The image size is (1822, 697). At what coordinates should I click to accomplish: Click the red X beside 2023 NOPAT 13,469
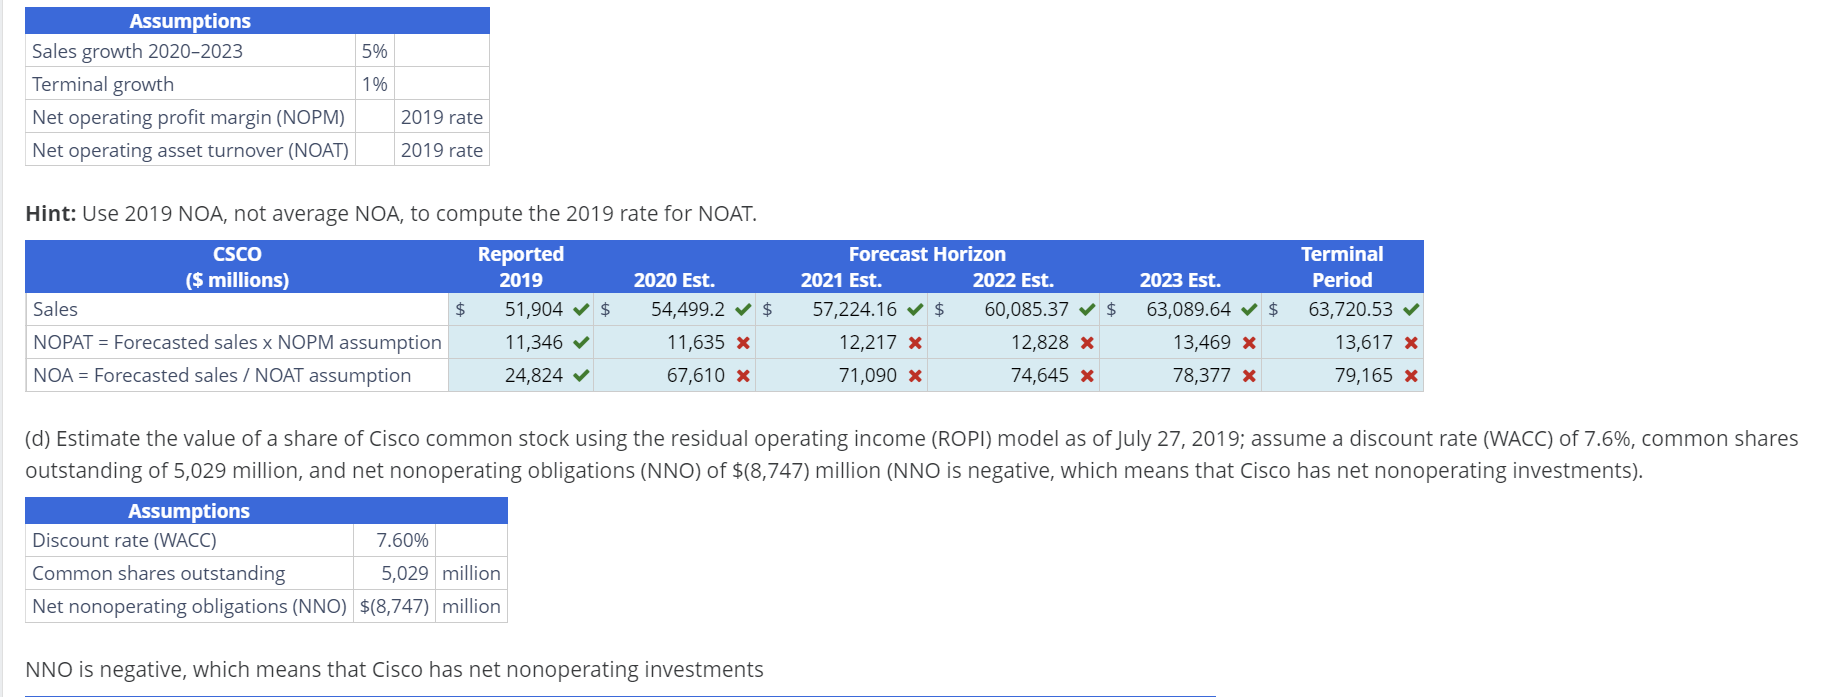click(x=1249, y=343)
